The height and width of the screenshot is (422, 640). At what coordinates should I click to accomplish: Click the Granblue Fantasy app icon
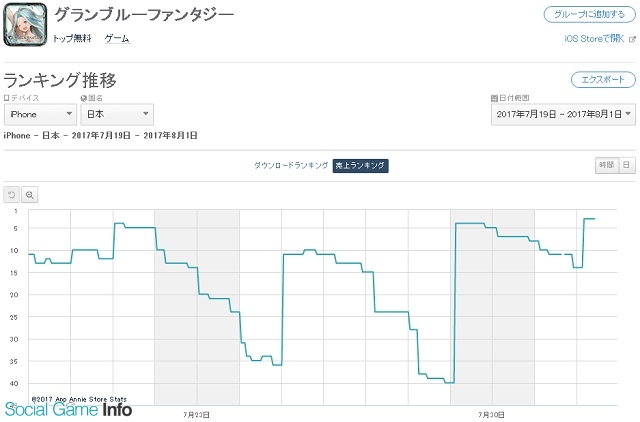click(25, 24)
